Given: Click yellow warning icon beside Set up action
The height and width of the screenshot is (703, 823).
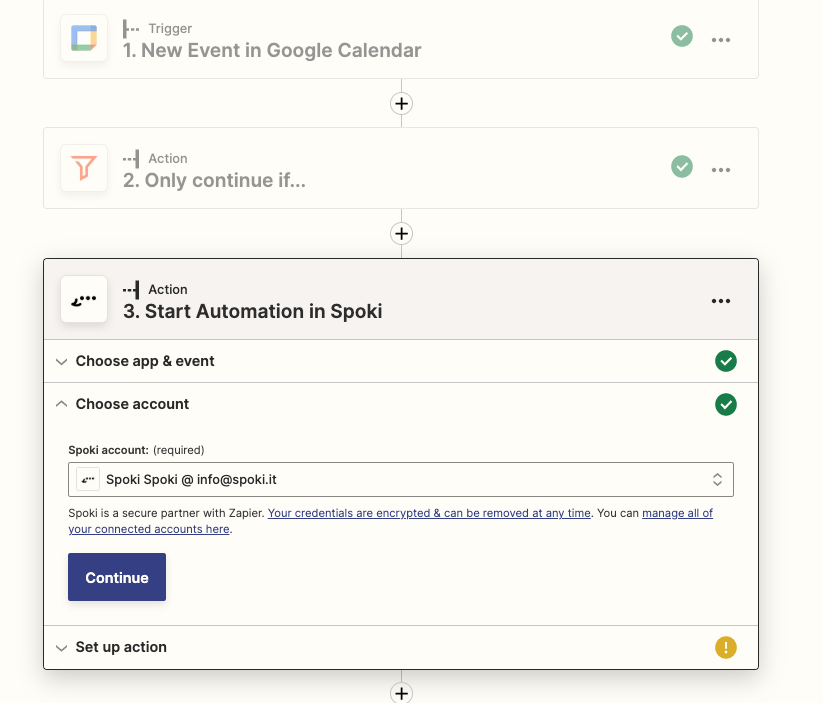Looking at the screenshot, I should pyautogui.click(x=726, y=647).
